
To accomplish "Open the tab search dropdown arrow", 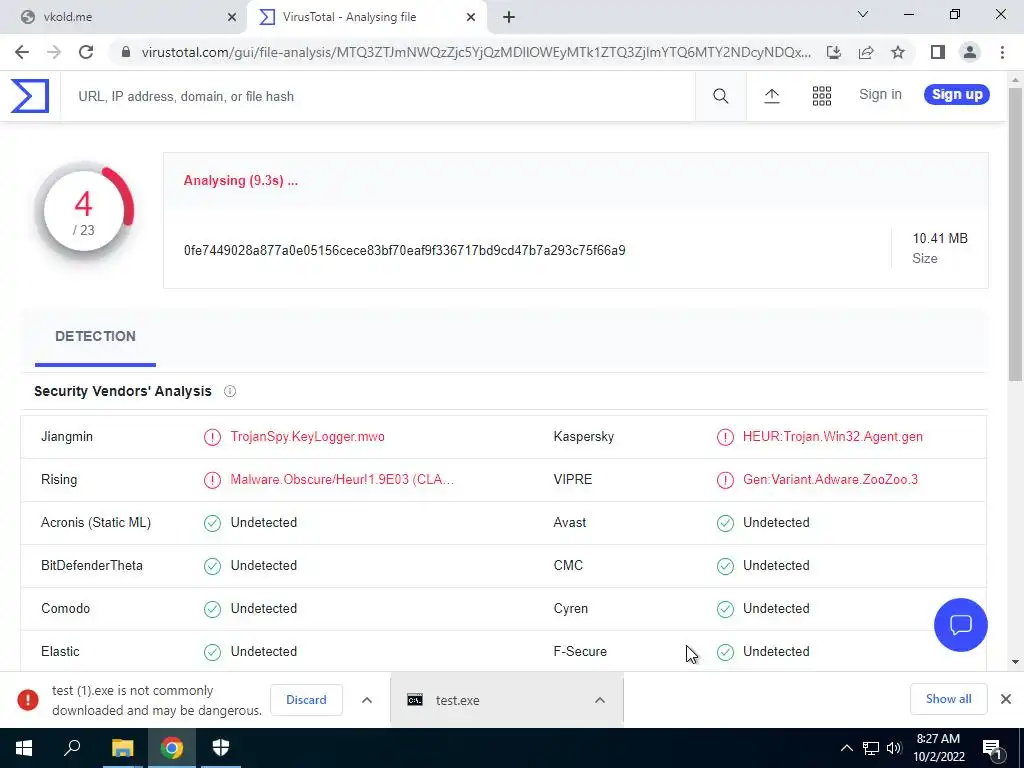I will pyautogui.click(x=863, y=14).
